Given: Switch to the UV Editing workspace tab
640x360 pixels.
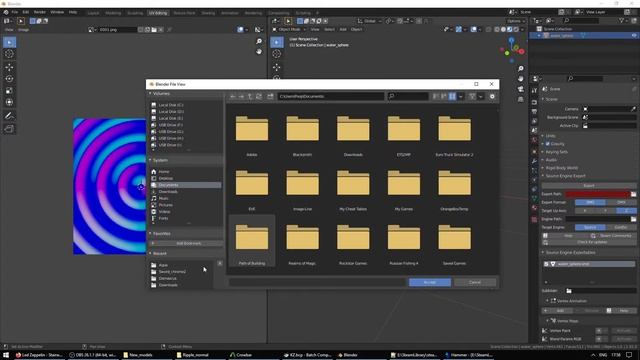Looking at the screenshot, I should point(158,13).
